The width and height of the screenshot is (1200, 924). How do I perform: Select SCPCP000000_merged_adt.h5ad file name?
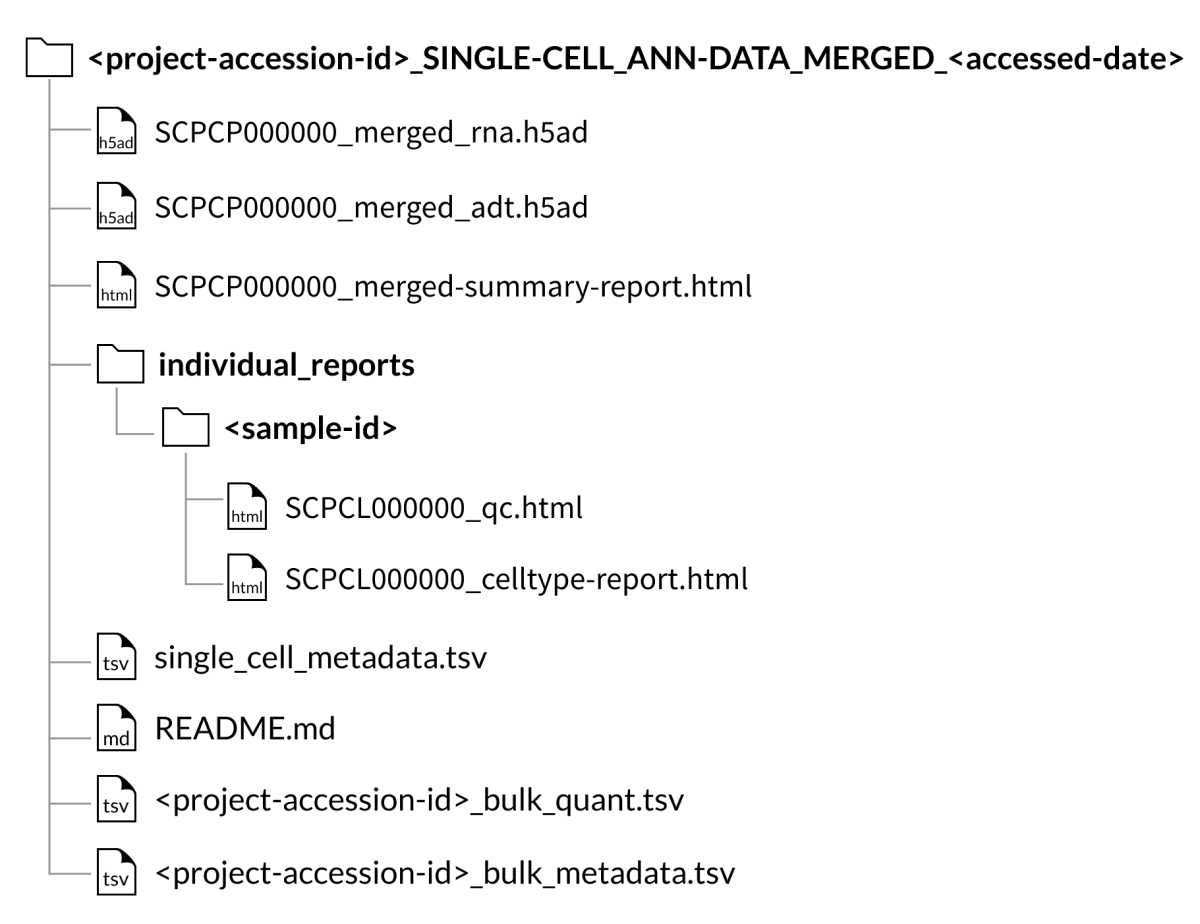(x=371, y=209)
